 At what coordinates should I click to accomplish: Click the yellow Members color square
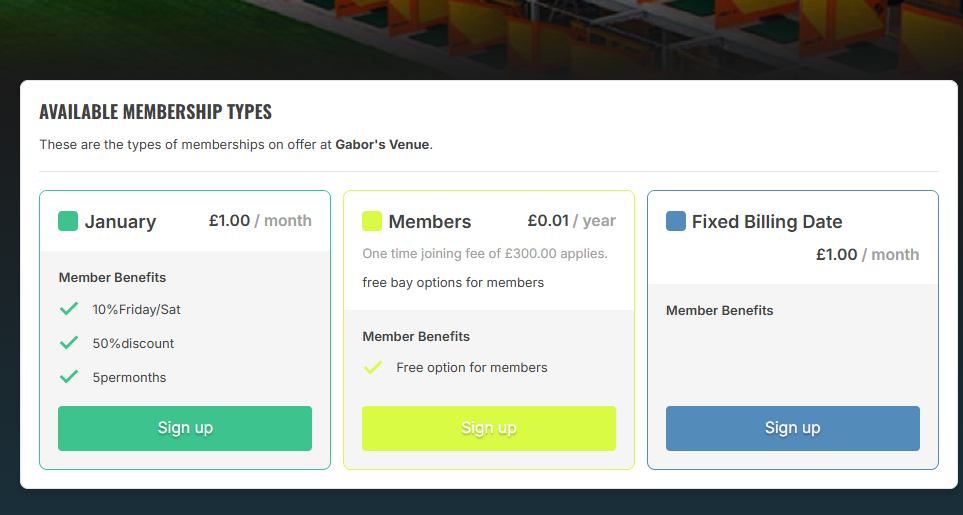(372, 221)
